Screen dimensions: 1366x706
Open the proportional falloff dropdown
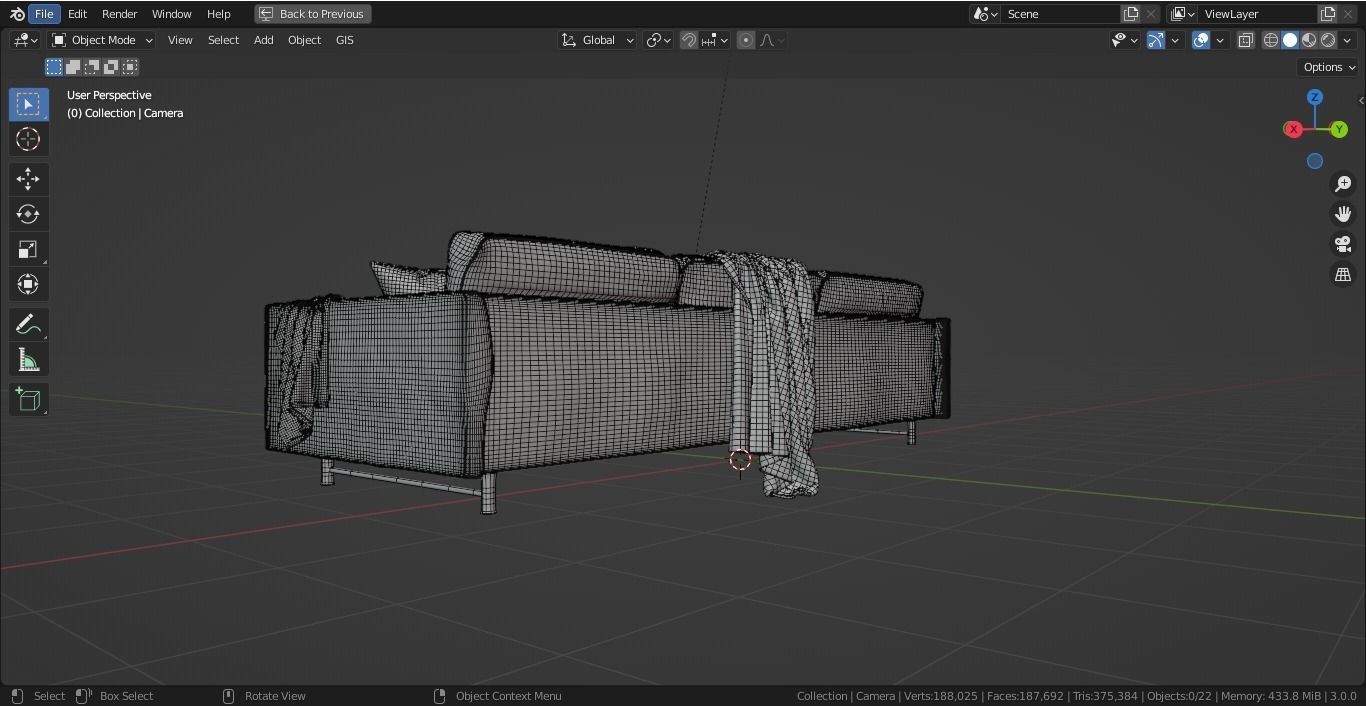[772, 40]
